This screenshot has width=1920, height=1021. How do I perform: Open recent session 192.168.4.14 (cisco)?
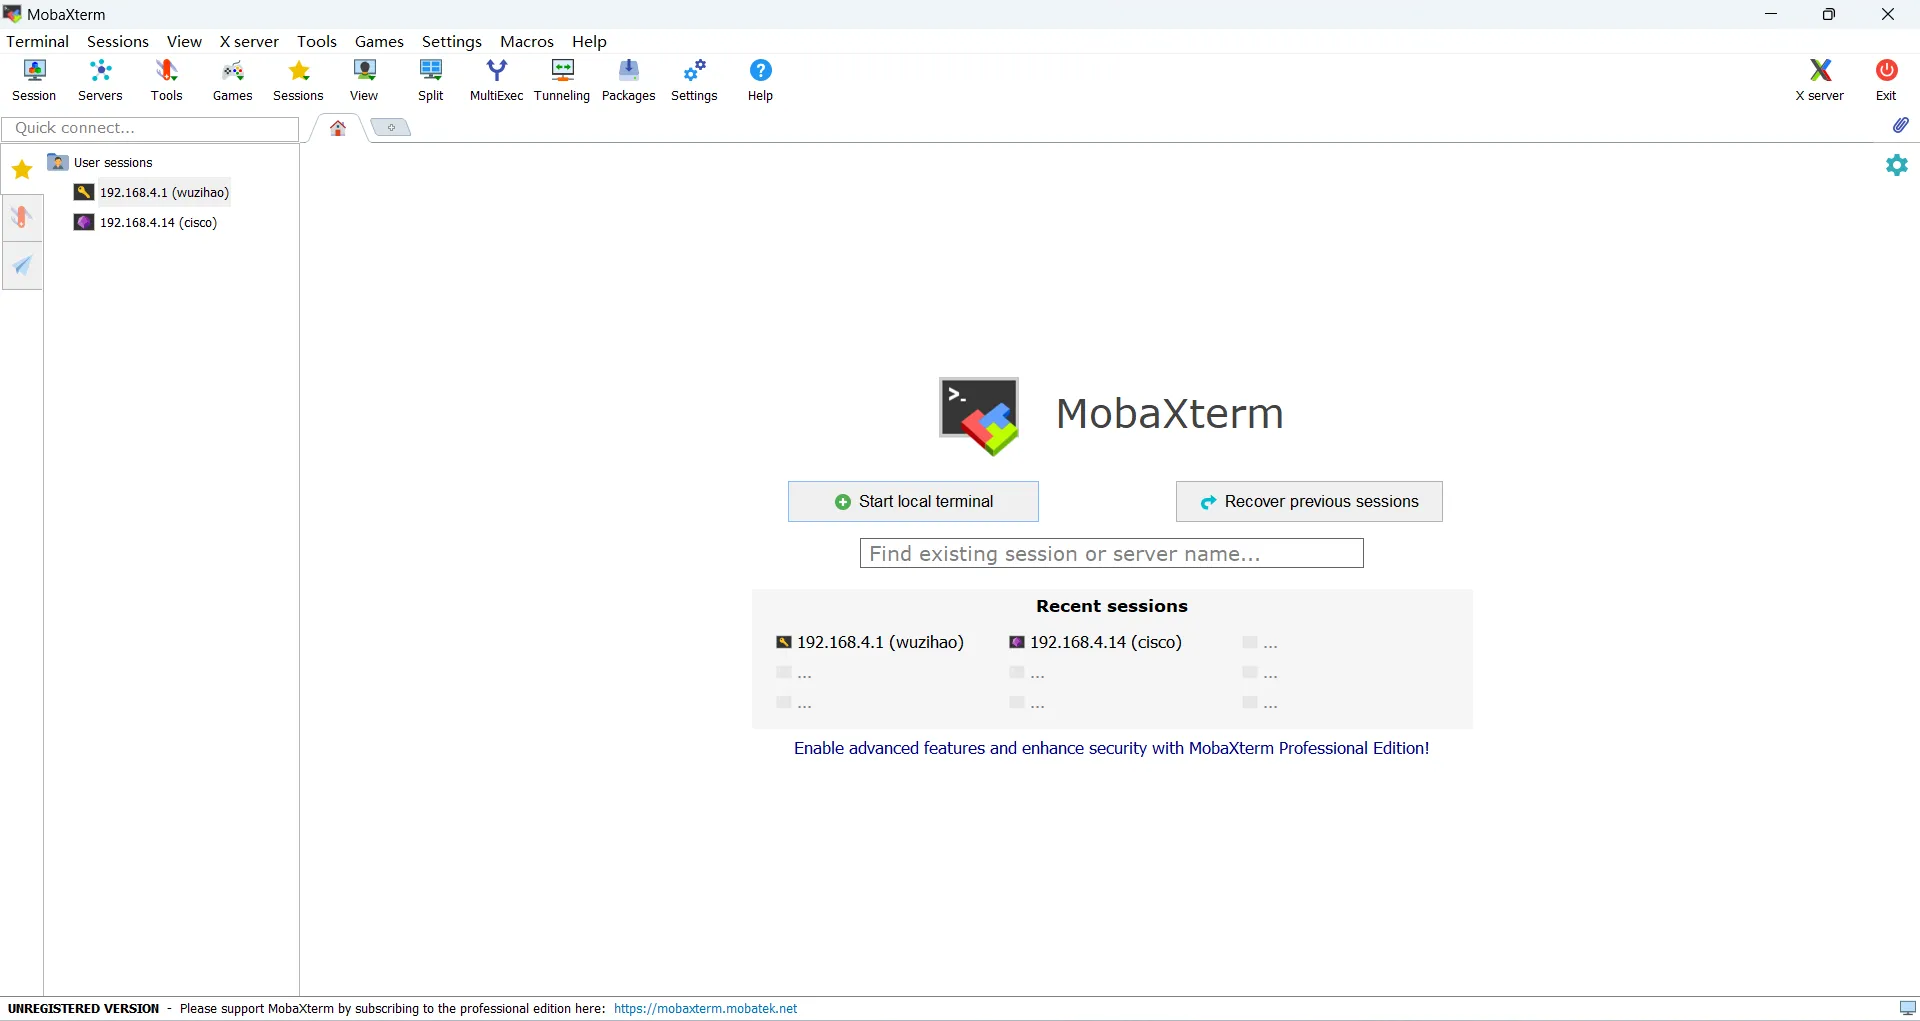tap(1096, 642)
